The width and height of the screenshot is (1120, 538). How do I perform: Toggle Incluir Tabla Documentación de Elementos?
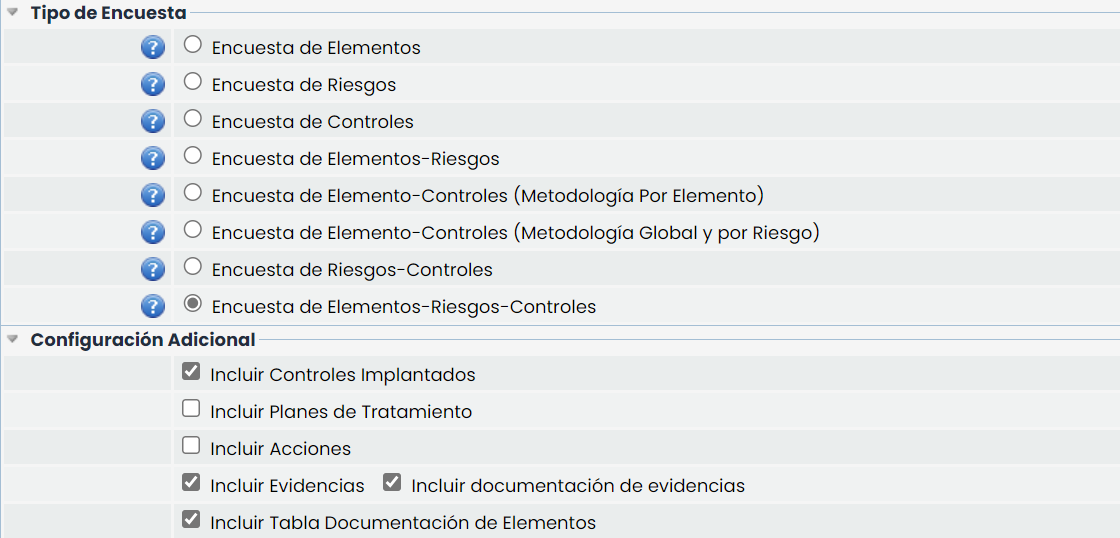tap(191, 520)
